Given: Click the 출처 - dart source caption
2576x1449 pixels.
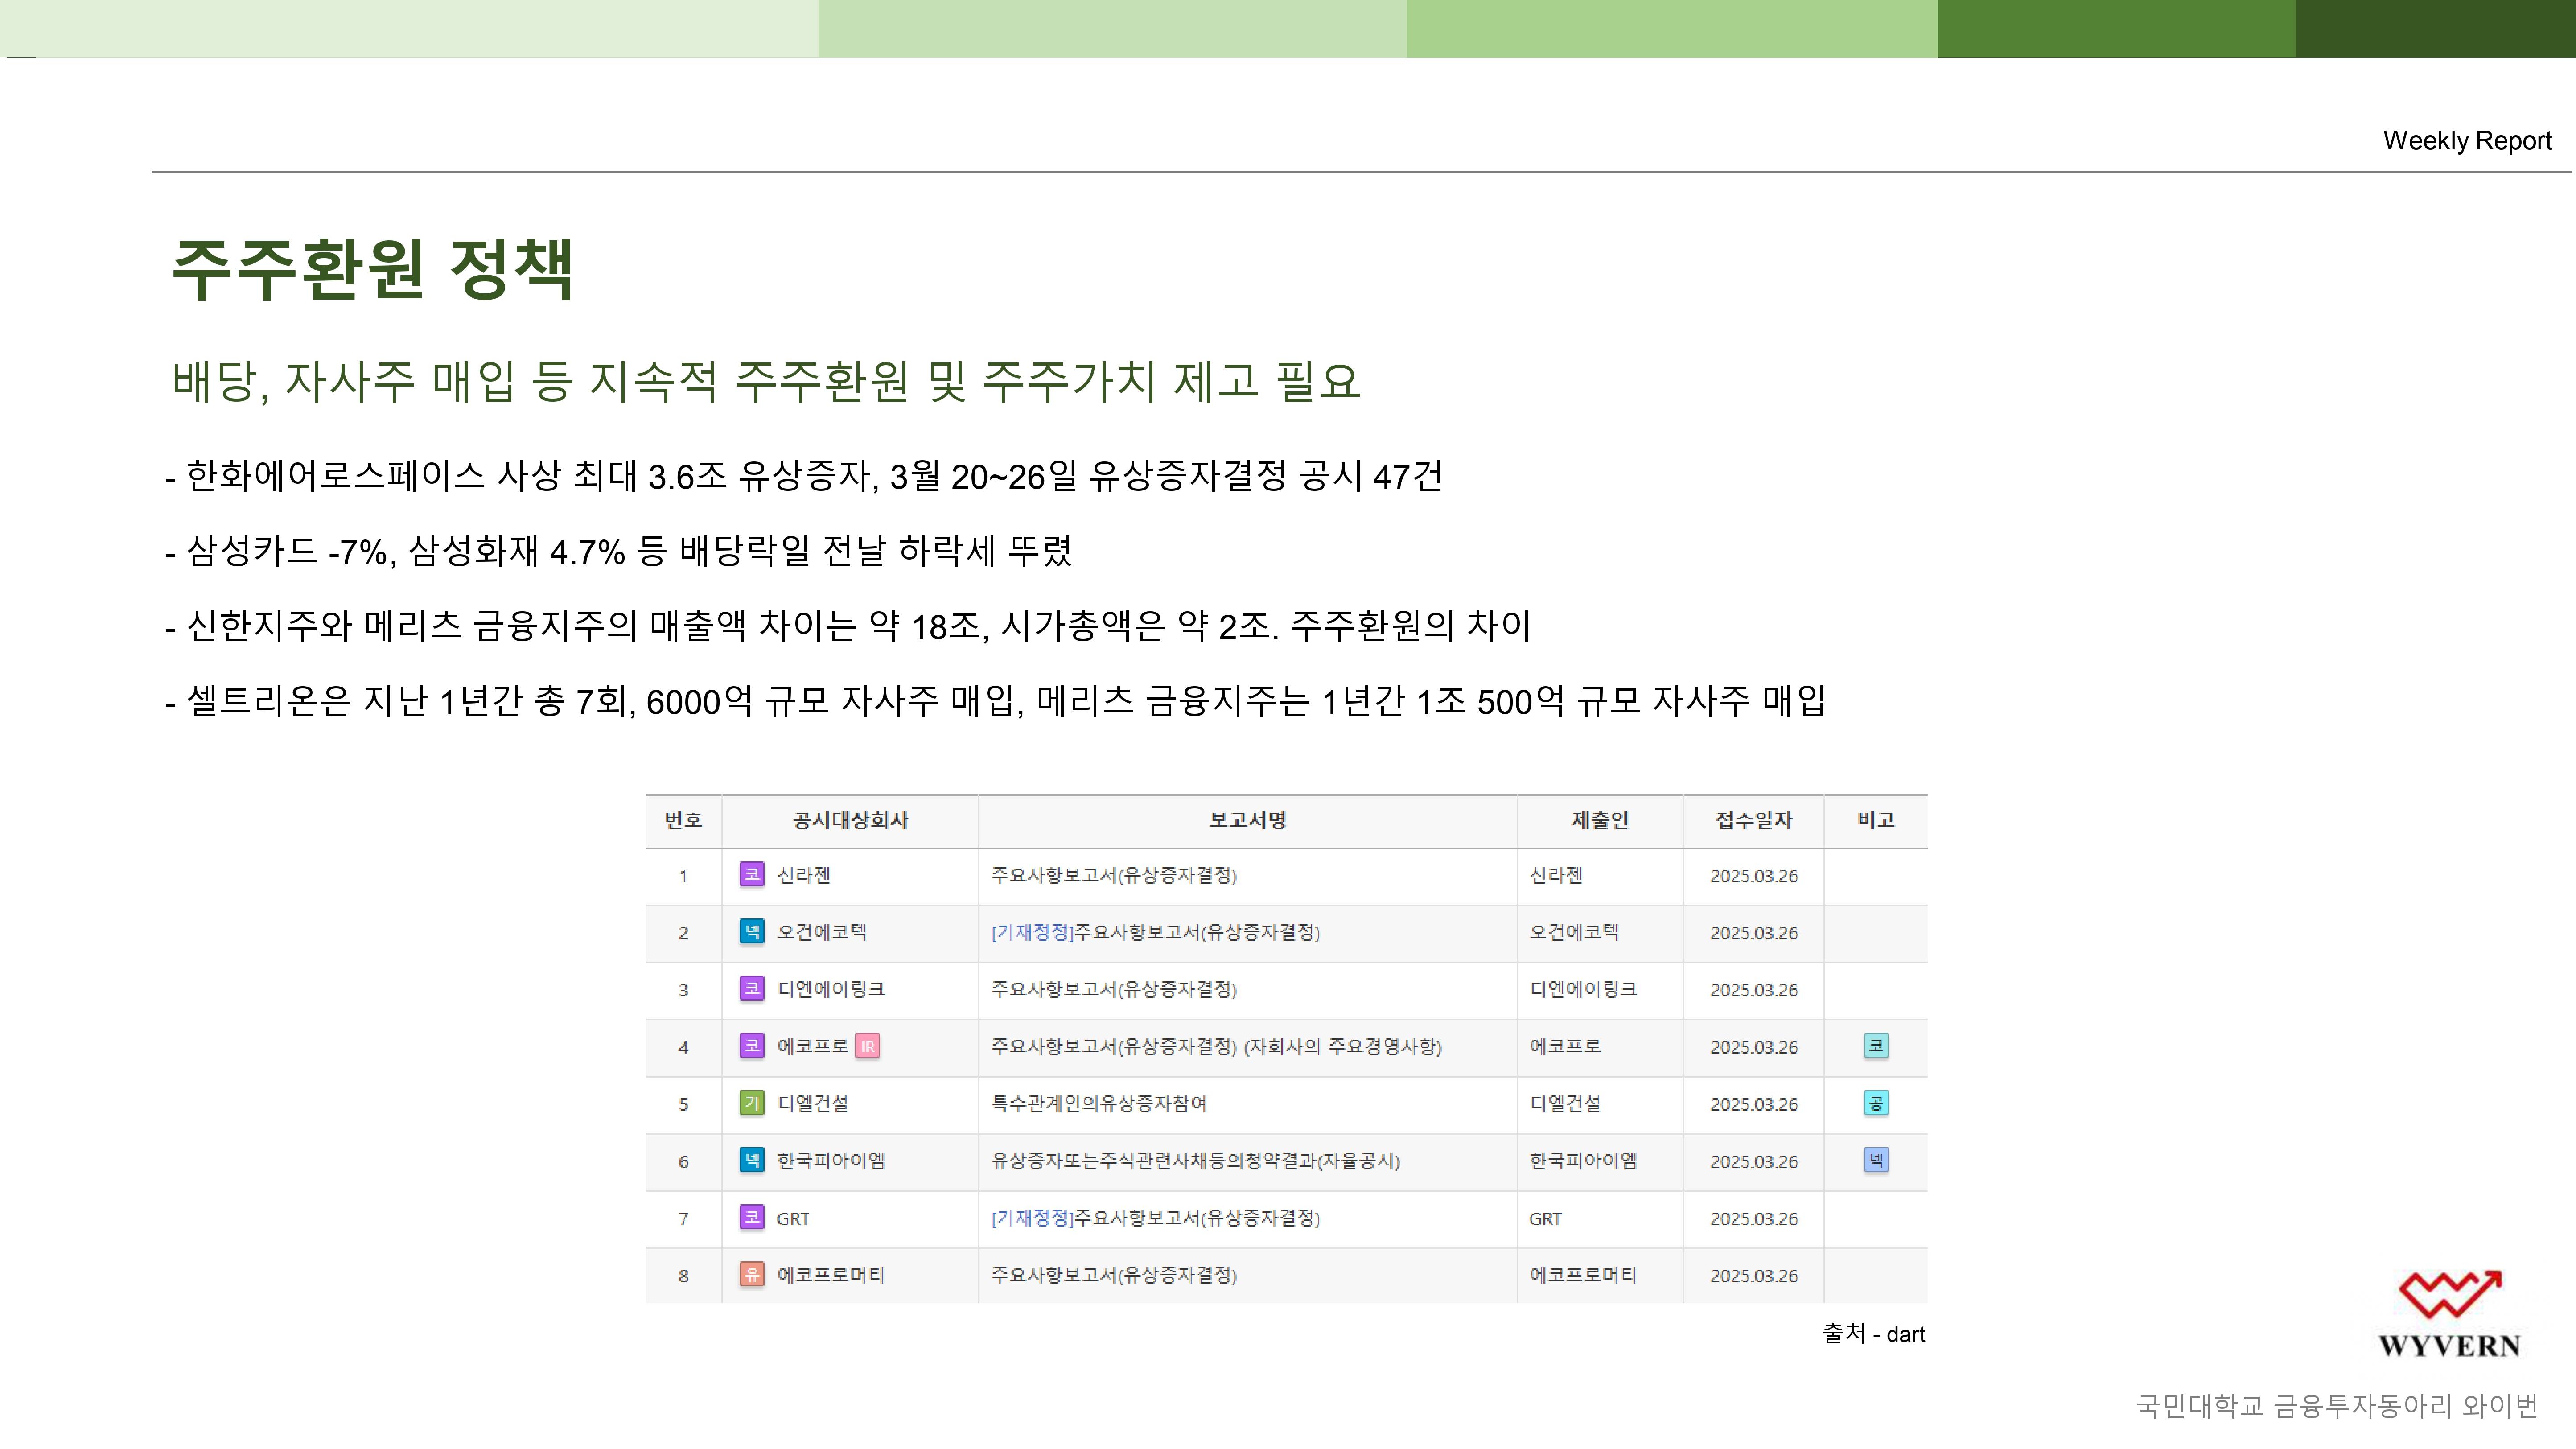Looking at the screenshot, I should (1874, 1333).
